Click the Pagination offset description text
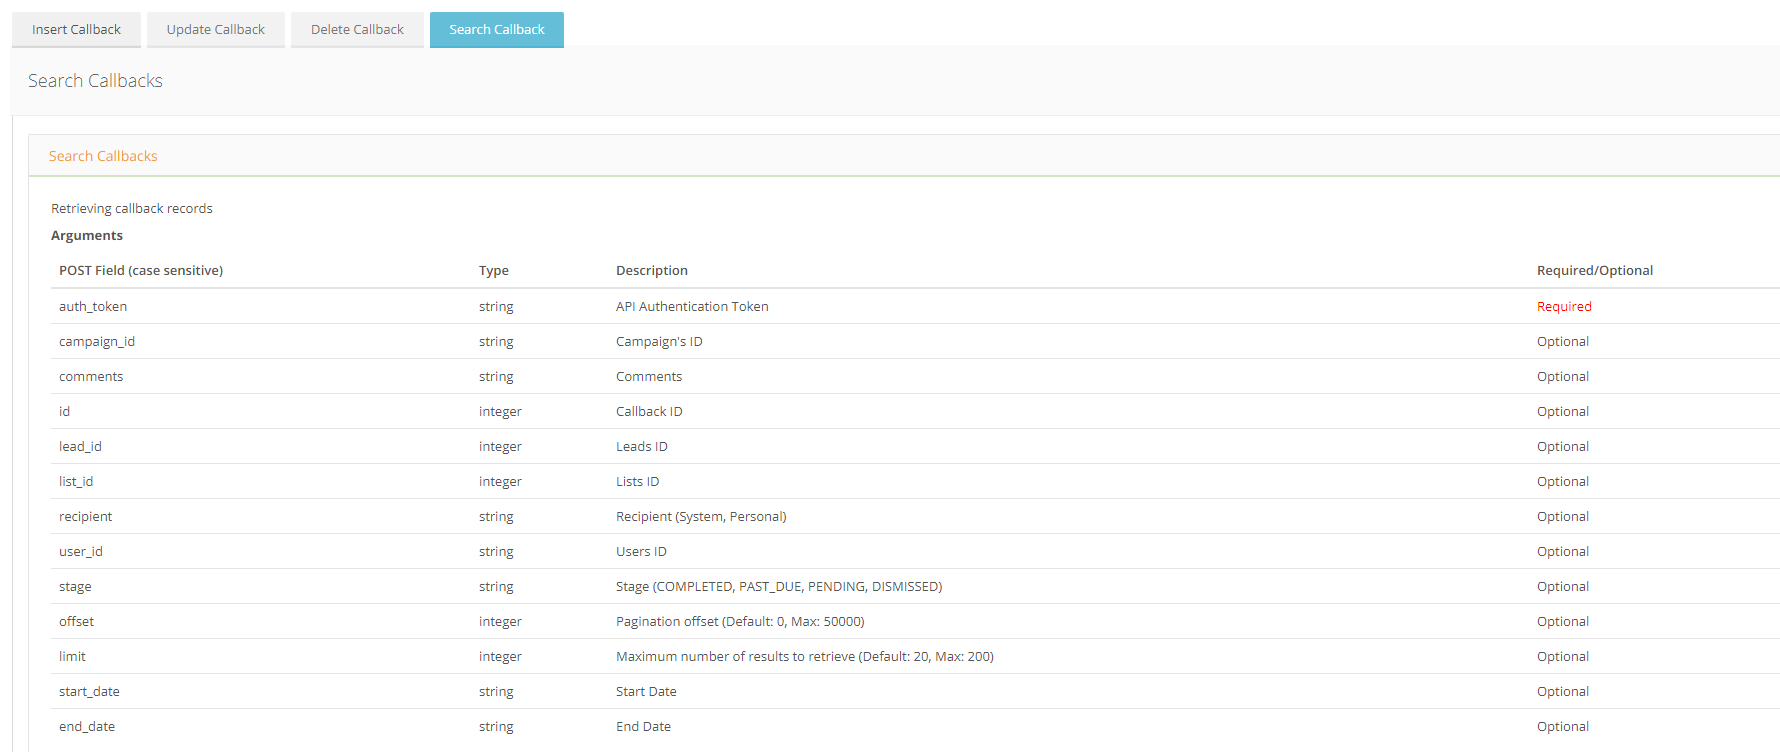The height and width of the screenshot is (752, 1780). tap(740, 622)
